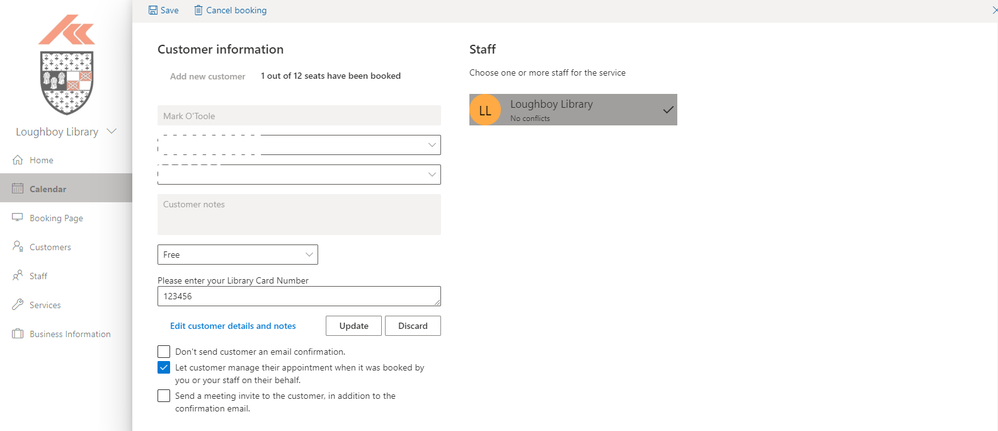Click the Booking Page monitor icon
Image resolution: width=998 pixels, height=431 pixels.
click(18, 218)
